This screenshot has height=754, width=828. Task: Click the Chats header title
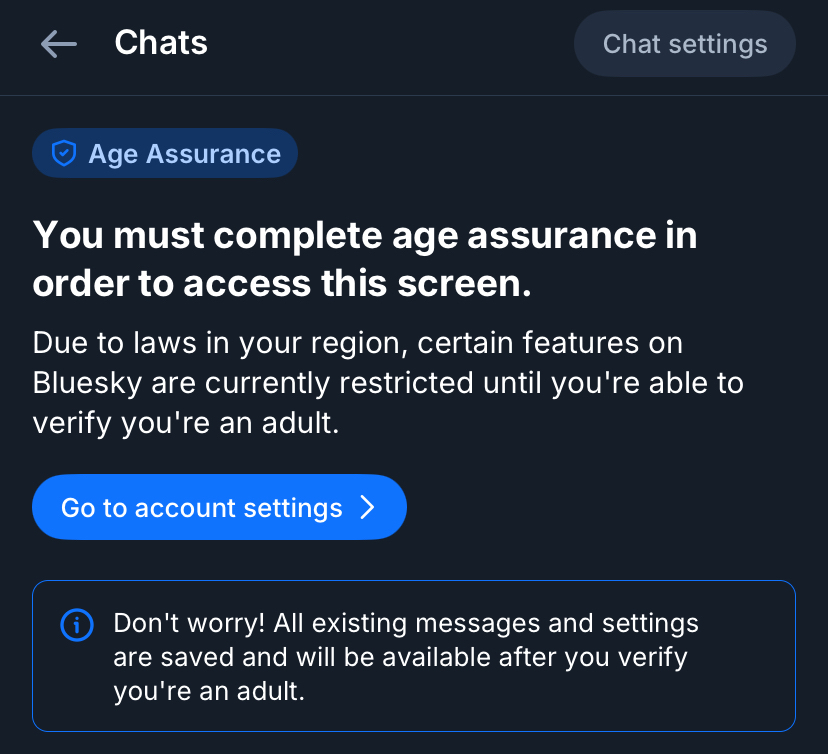point(161,43)
